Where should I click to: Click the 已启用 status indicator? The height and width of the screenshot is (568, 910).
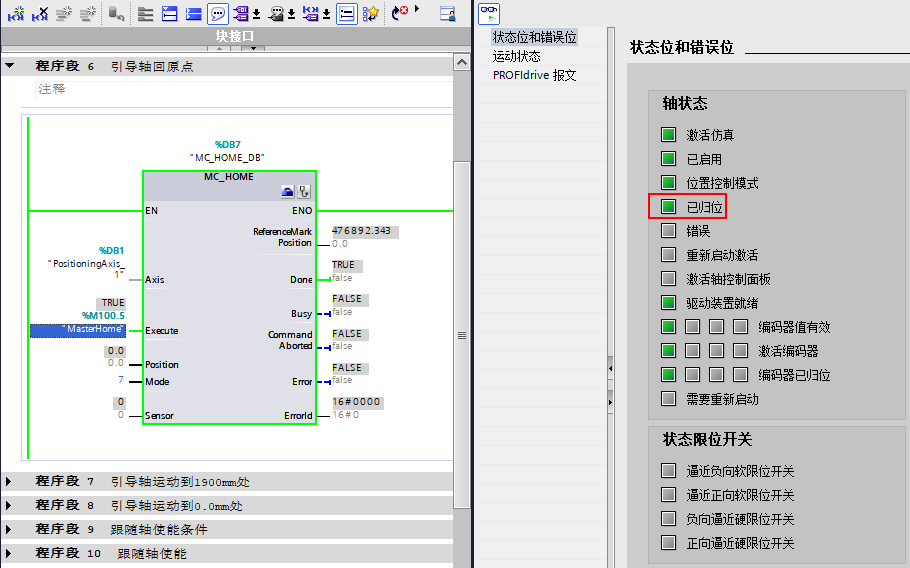669,158
